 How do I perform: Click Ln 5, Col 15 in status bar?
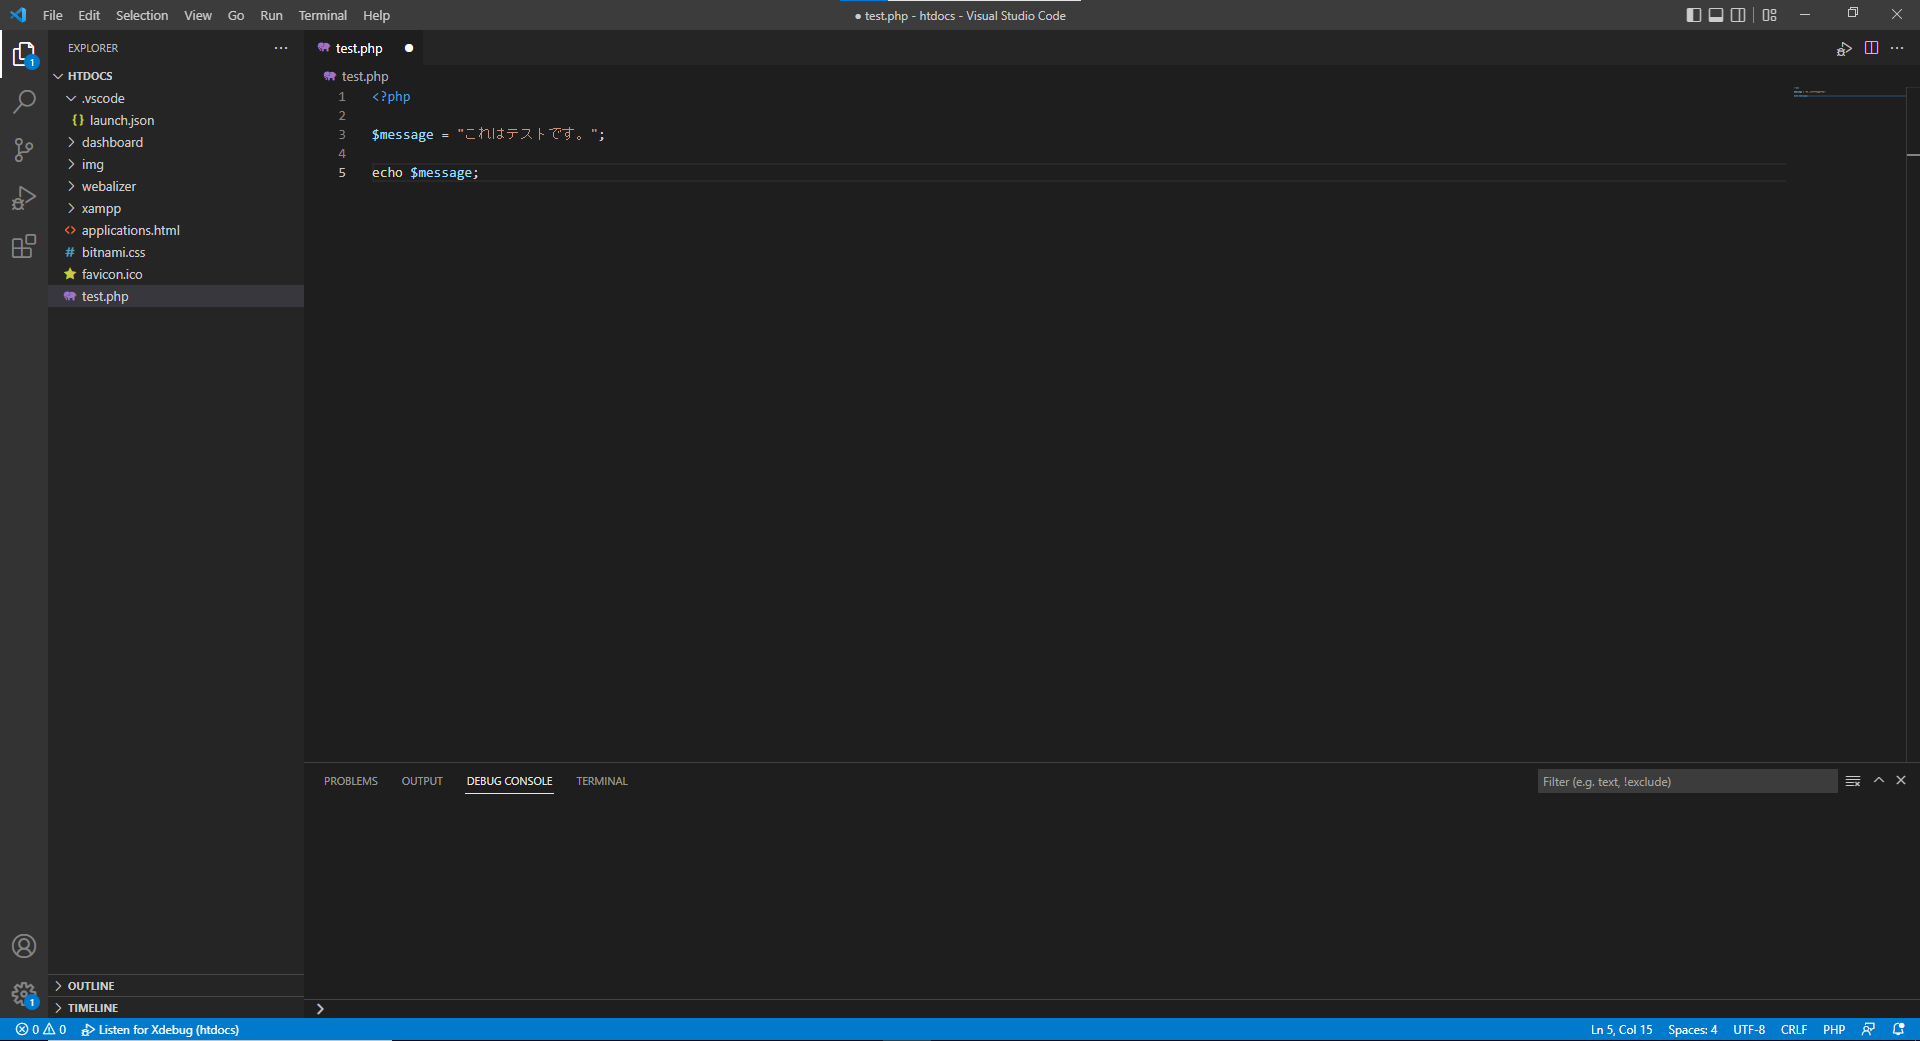[1621, 1030]
